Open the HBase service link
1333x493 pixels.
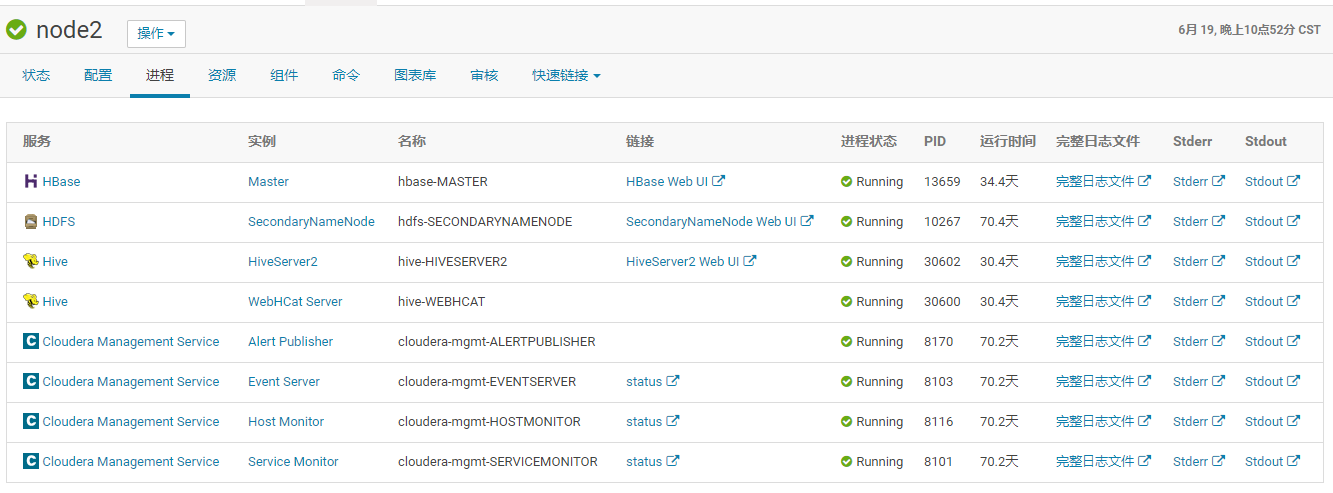(61, 182)
